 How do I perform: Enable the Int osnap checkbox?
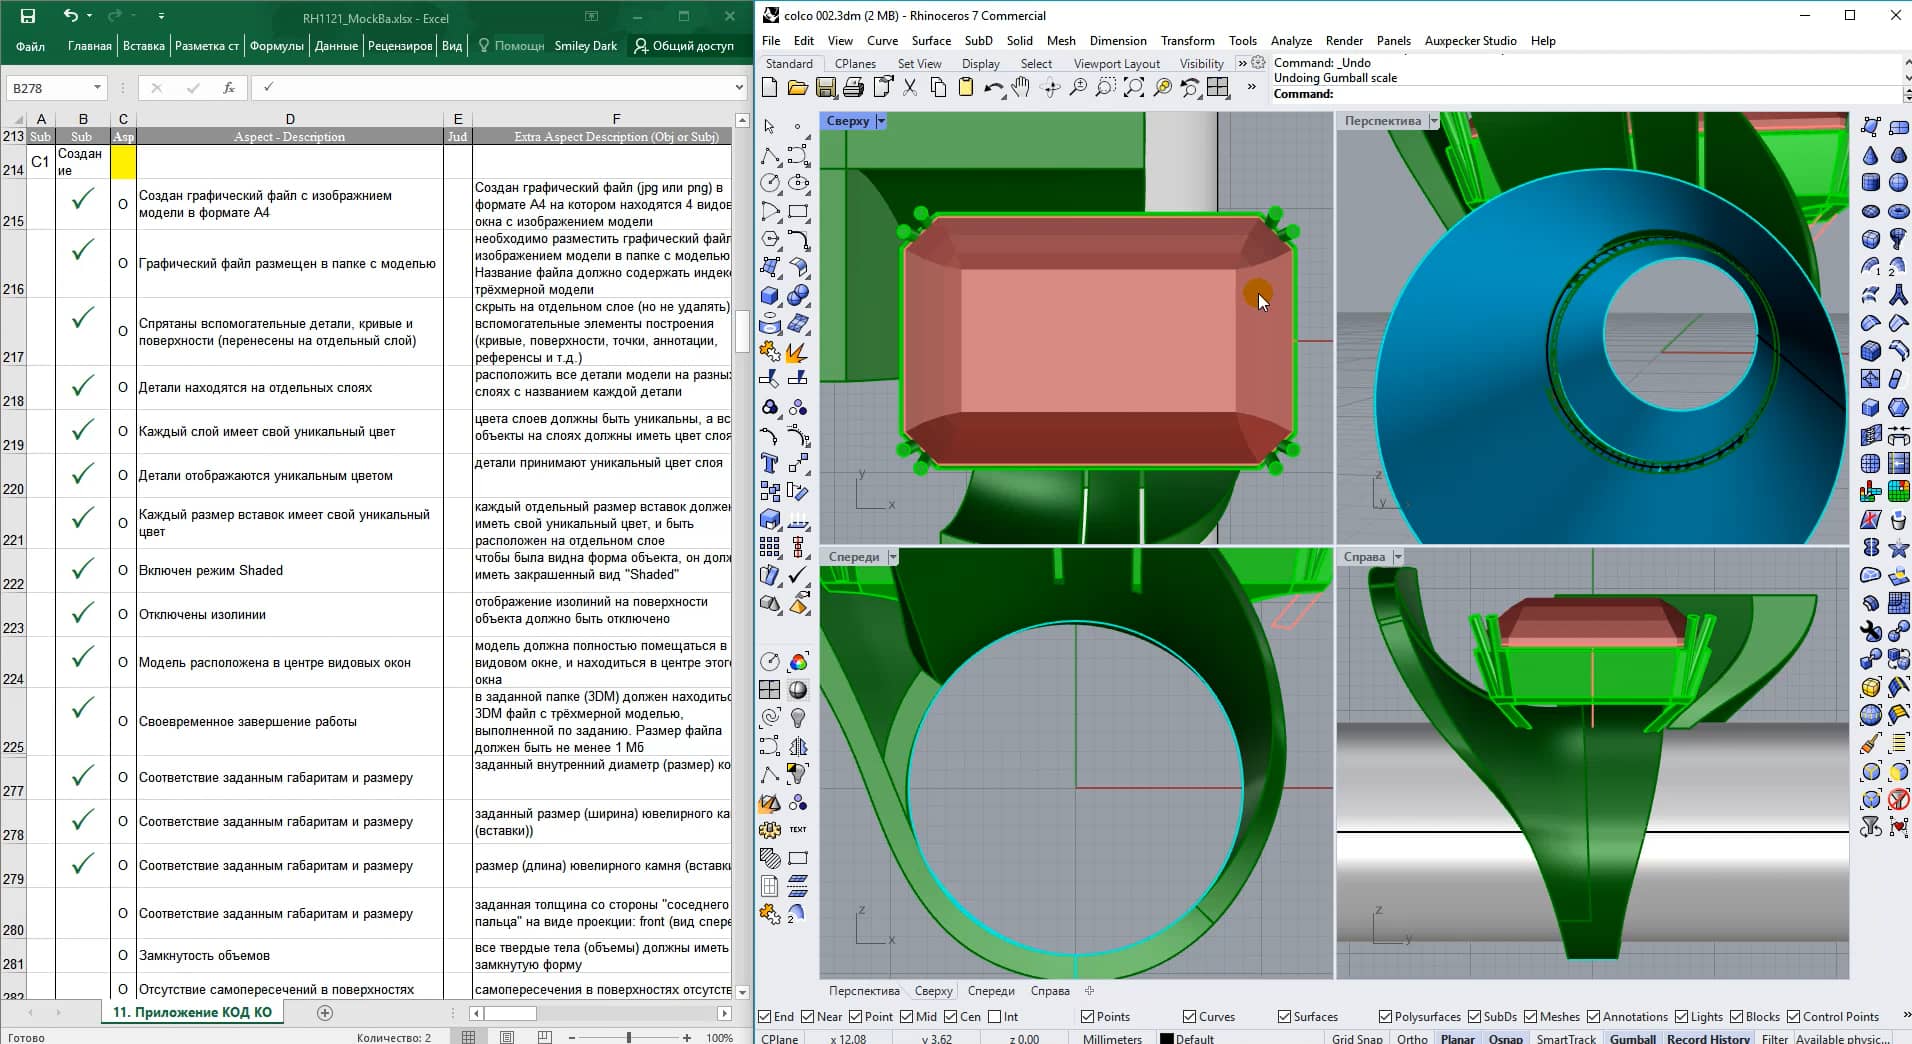coord(996,1016)
